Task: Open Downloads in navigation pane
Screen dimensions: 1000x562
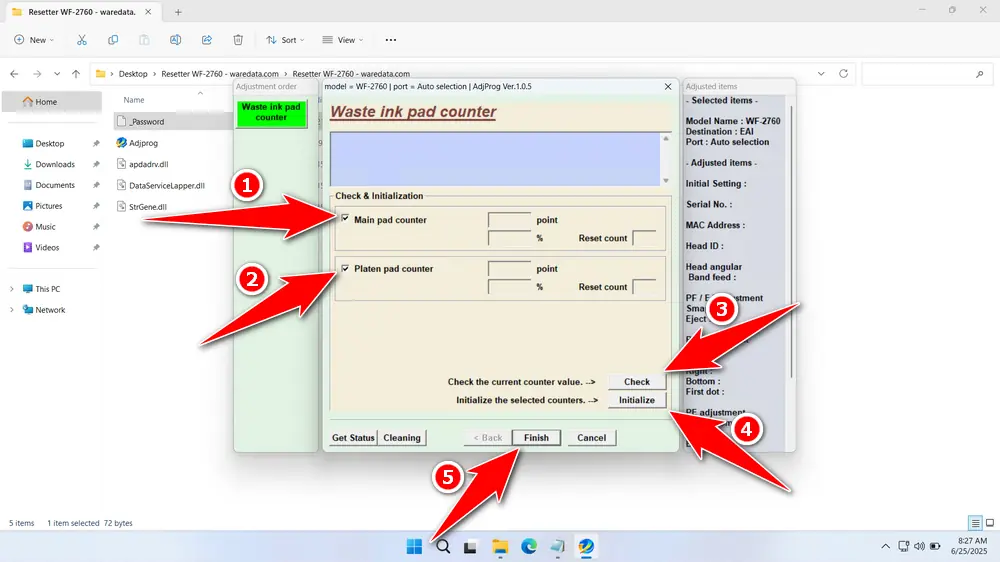Action: tap(55, 164)
